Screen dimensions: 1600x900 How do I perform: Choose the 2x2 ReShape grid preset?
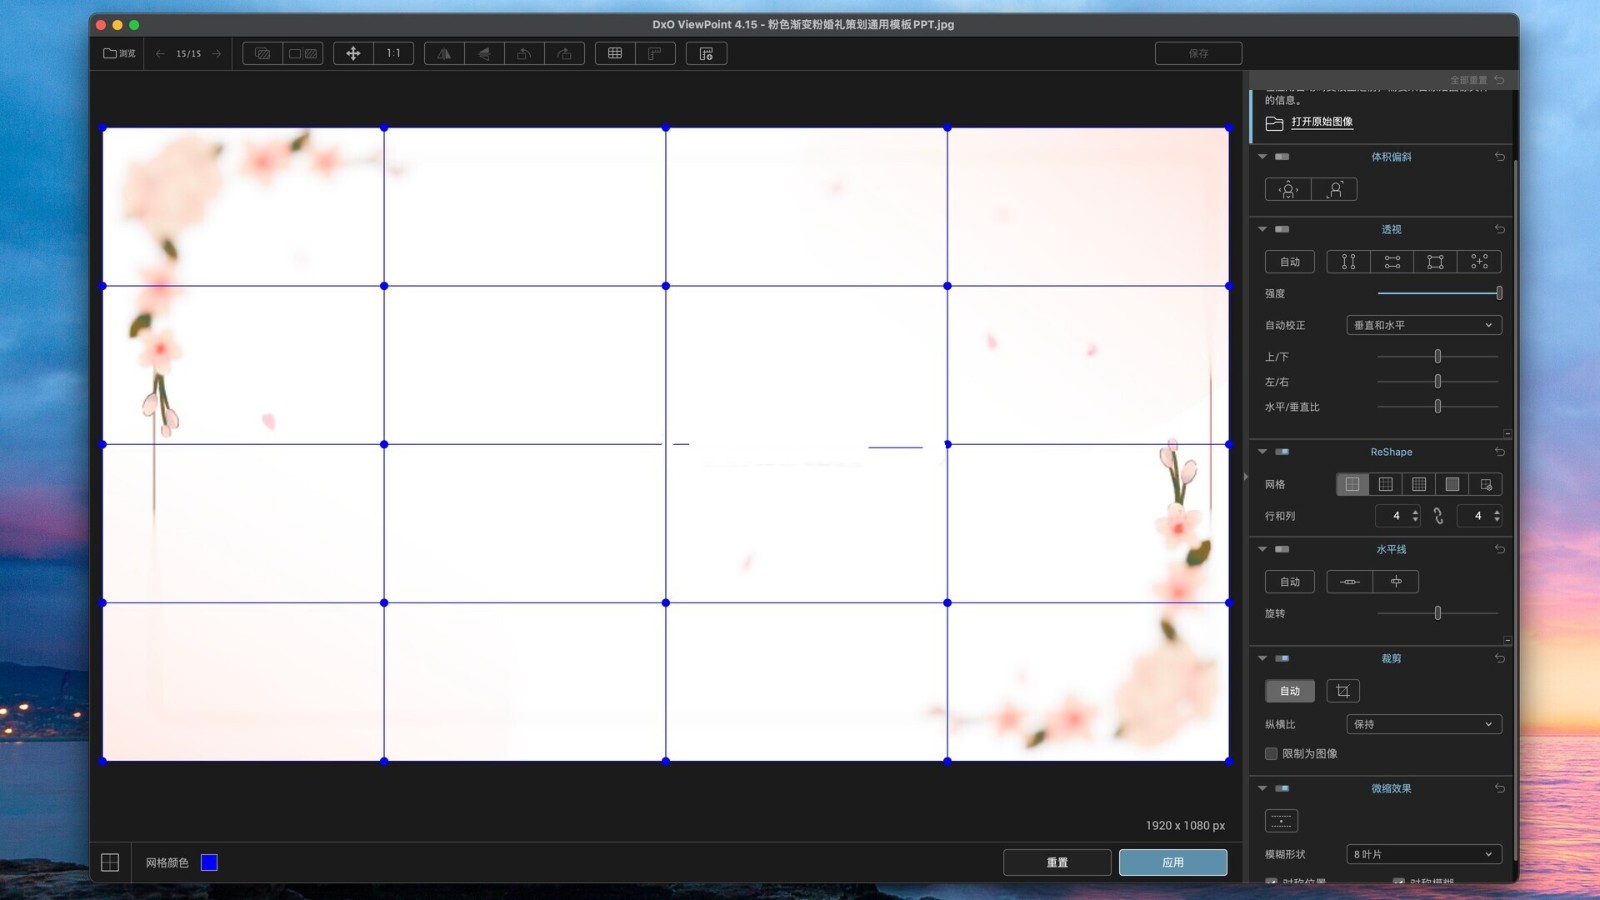pos(1352,484)
